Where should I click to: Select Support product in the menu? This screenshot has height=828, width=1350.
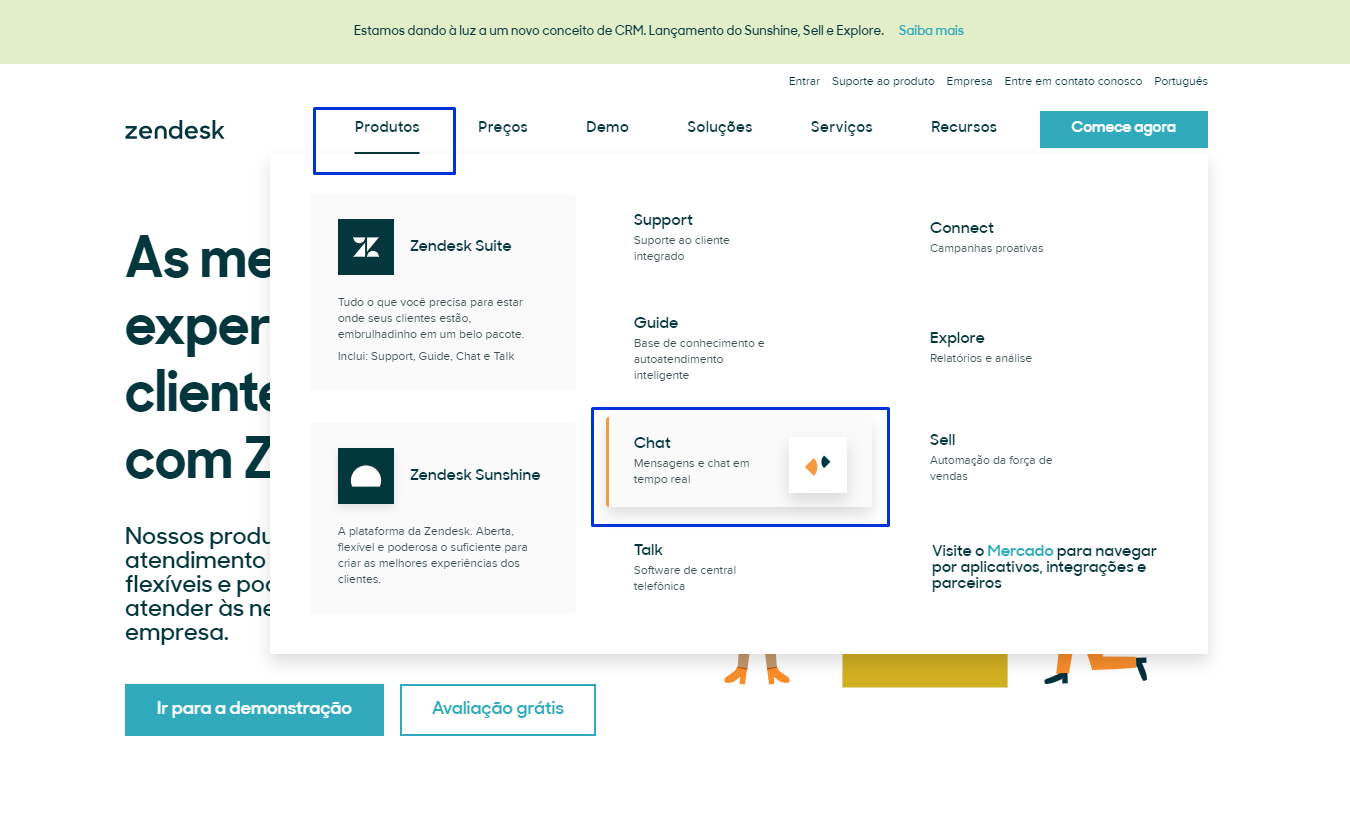click(x=663, y=220)
